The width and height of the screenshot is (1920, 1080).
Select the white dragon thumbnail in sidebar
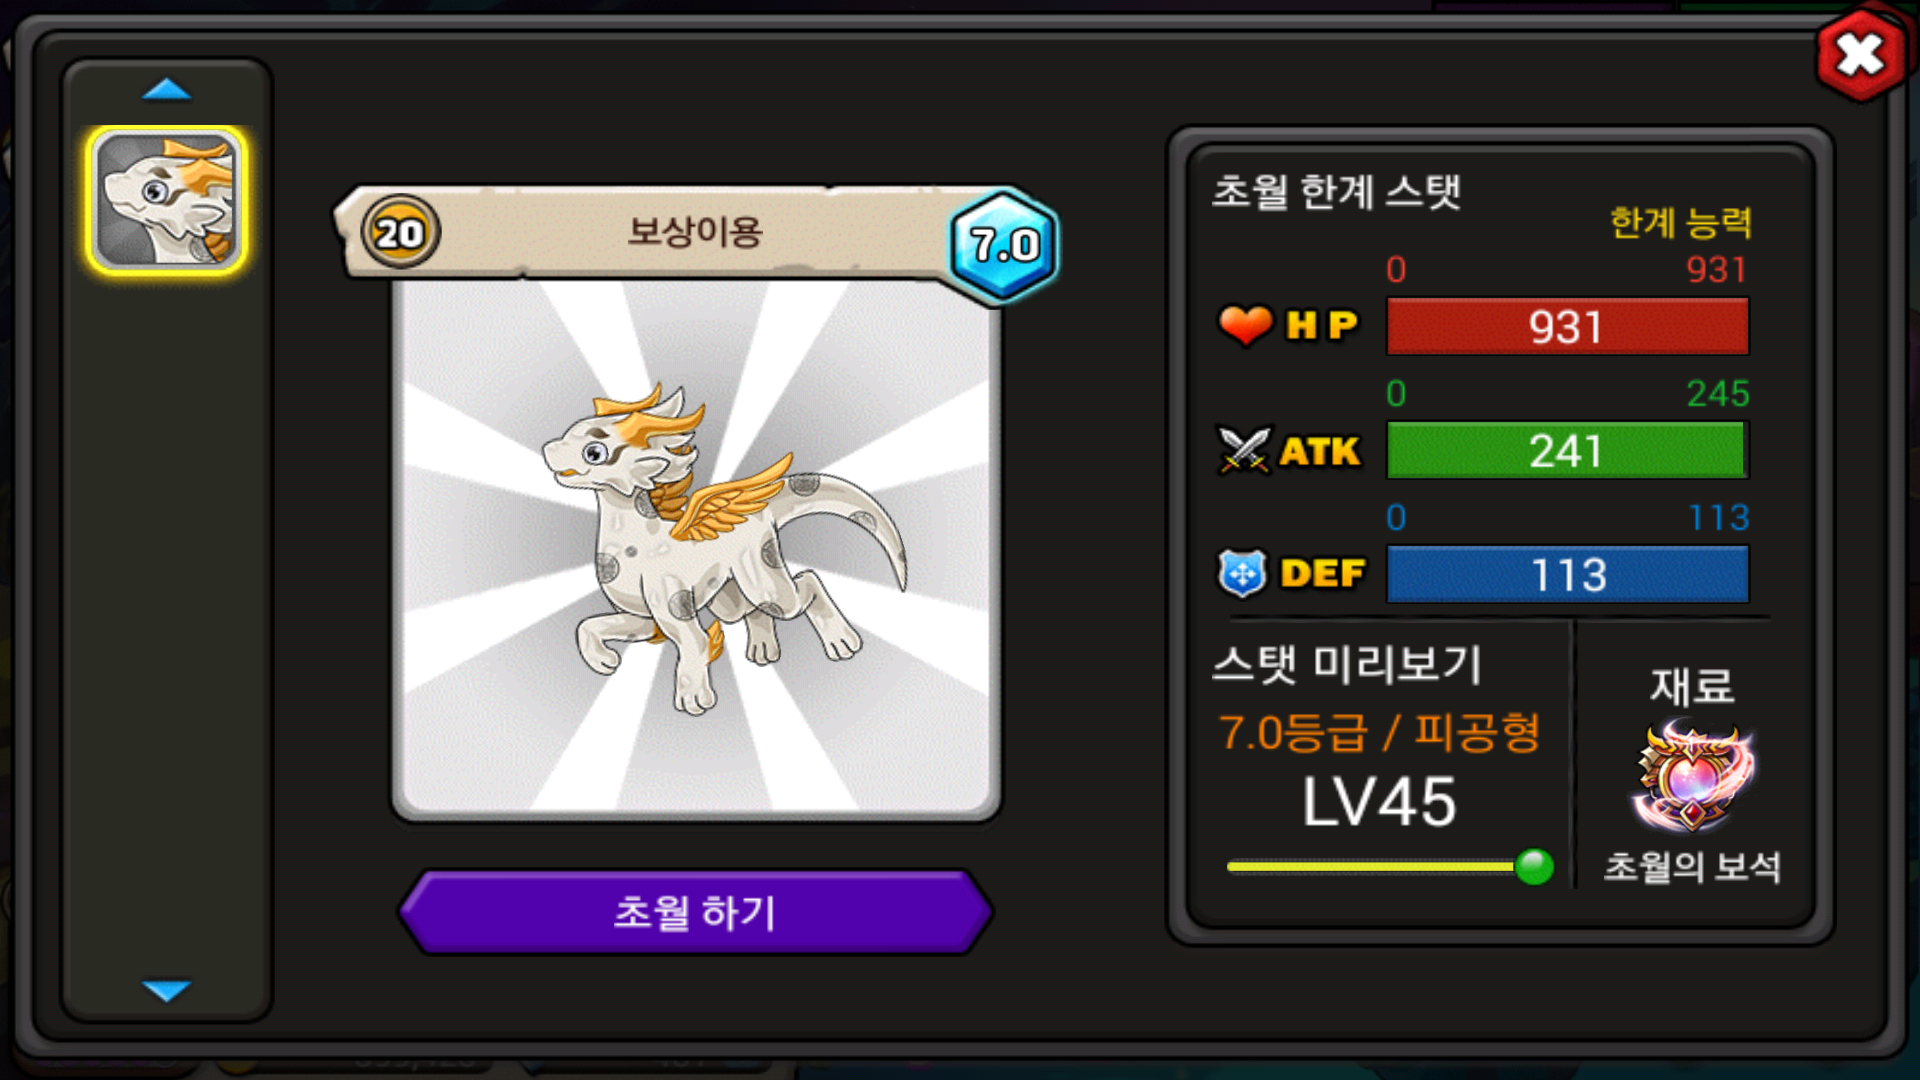pyautogui.click(x=166, y=200)
